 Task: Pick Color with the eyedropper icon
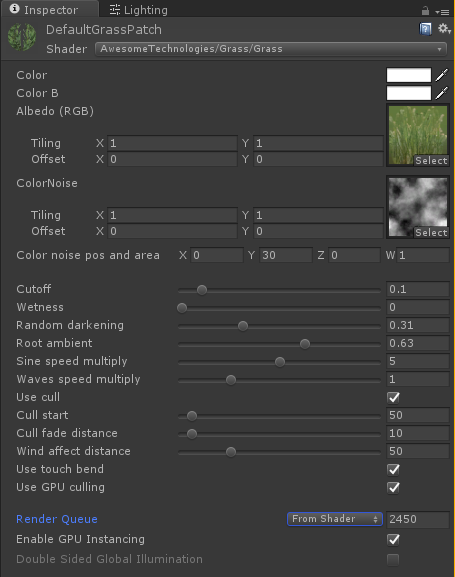coord(442,75)
